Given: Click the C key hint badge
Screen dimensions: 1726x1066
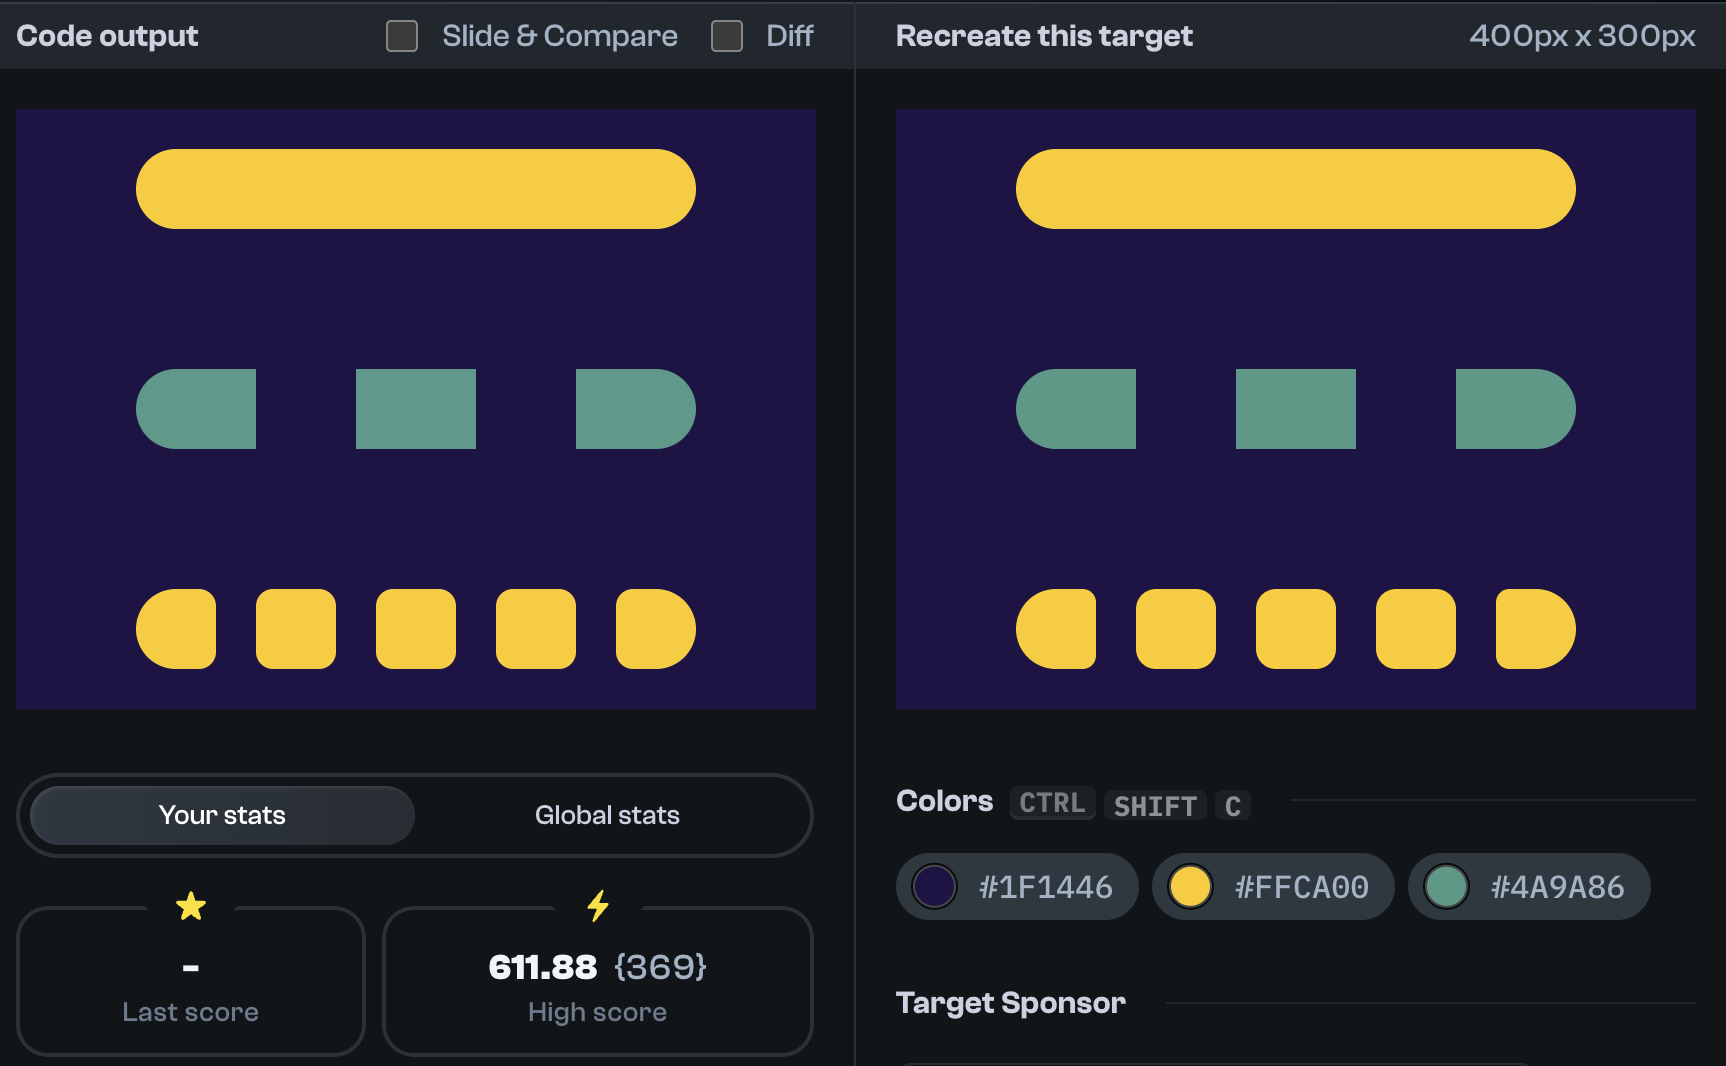Looking at the screenshot, I should pyautogui.click(x=1233, y=805).
